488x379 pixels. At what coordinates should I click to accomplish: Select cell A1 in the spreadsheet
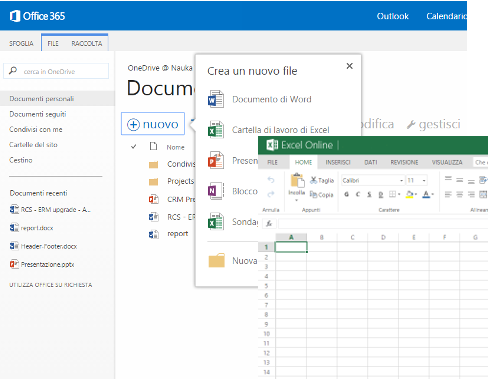pyautogui.click(x=291, y=247)
